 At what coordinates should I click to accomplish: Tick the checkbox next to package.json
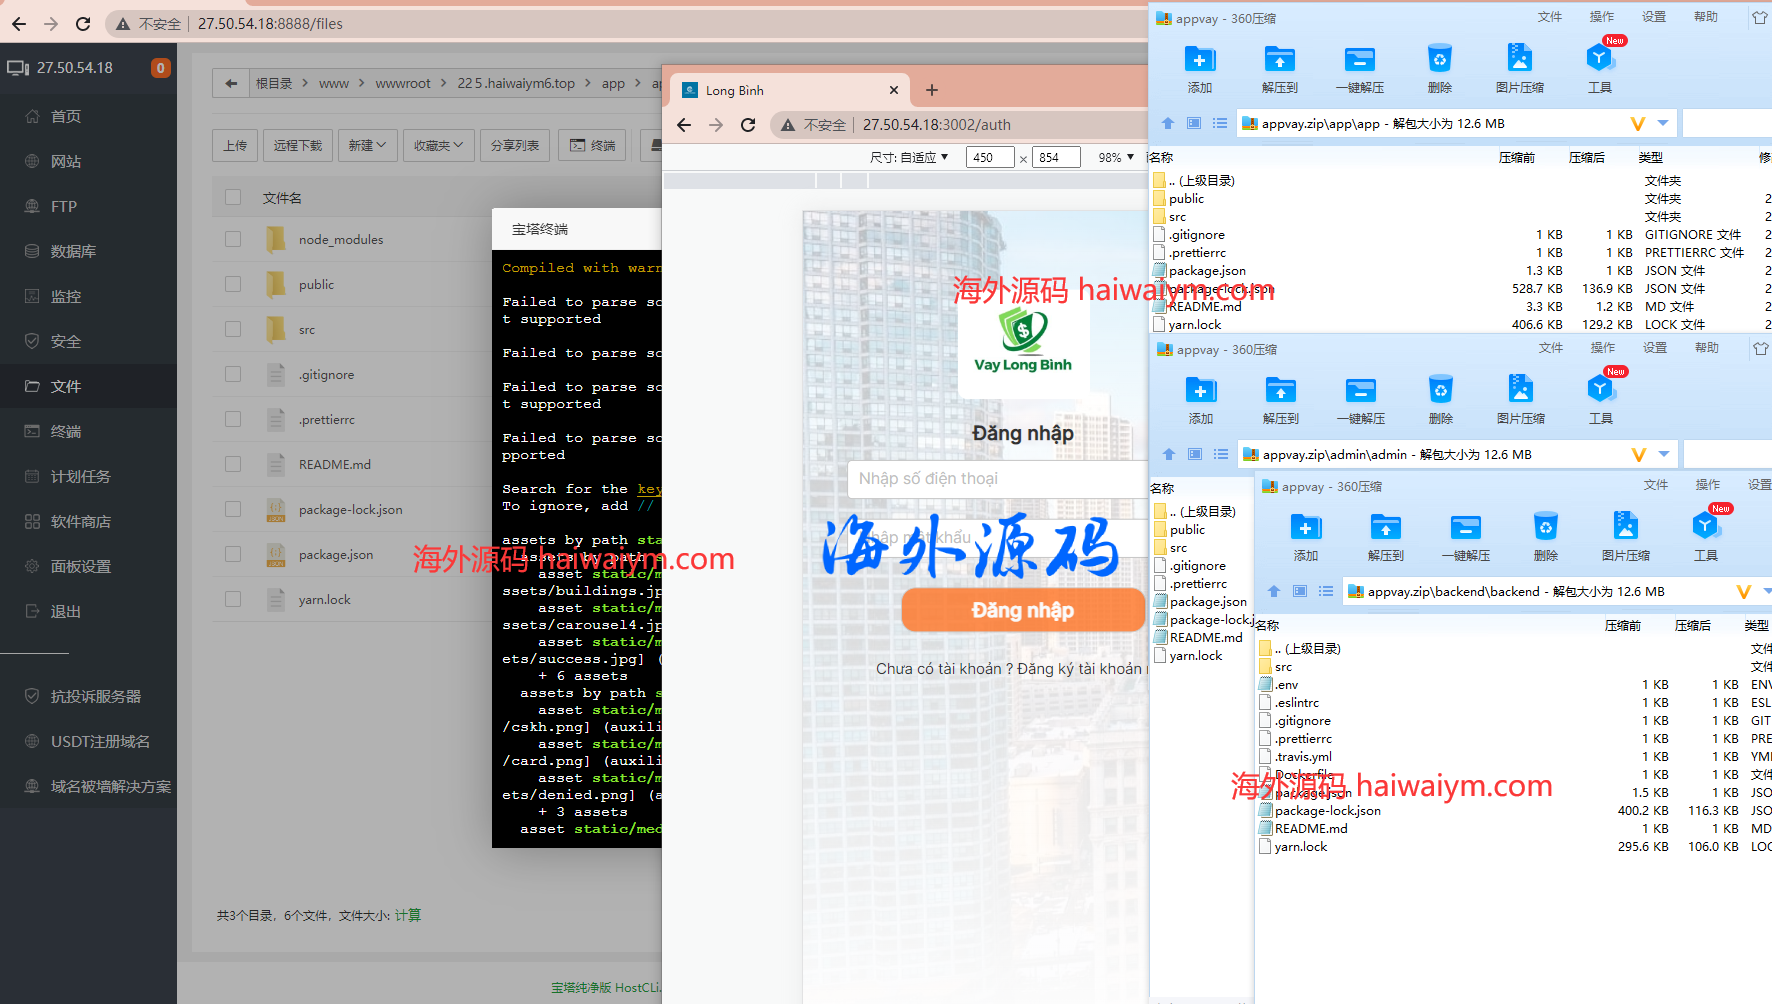click(233, 554)
